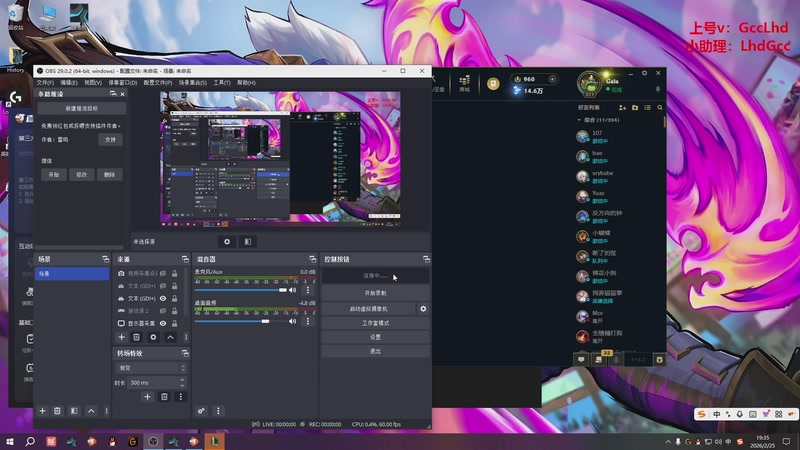Click the new streaming target button in the multi-stream panel
Screen dimensions: 800x450
tap(82, 108)
